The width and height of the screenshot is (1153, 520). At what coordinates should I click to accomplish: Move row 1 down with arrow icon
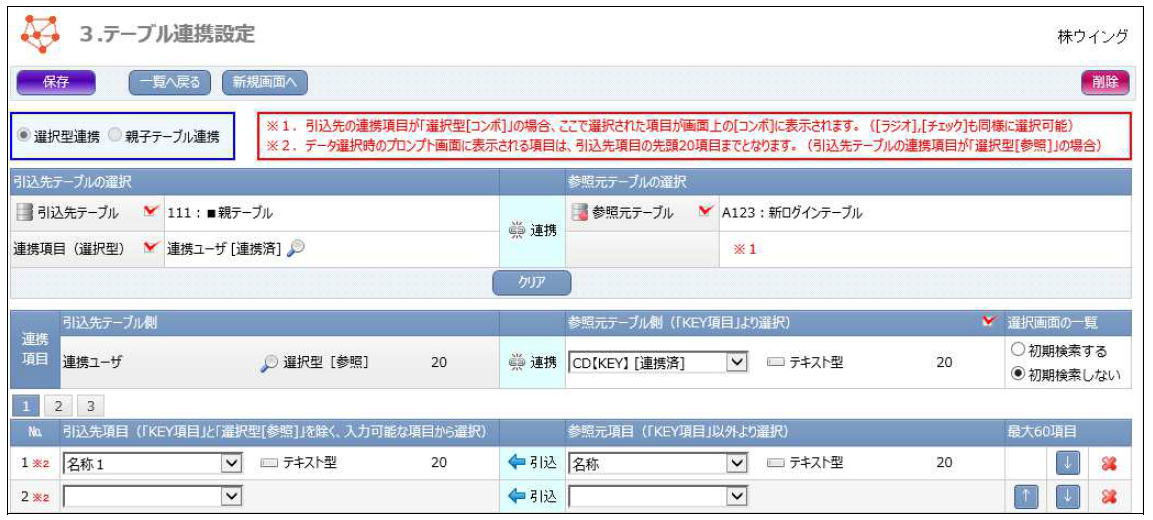pyautogui.click(x=1067, y=463)
